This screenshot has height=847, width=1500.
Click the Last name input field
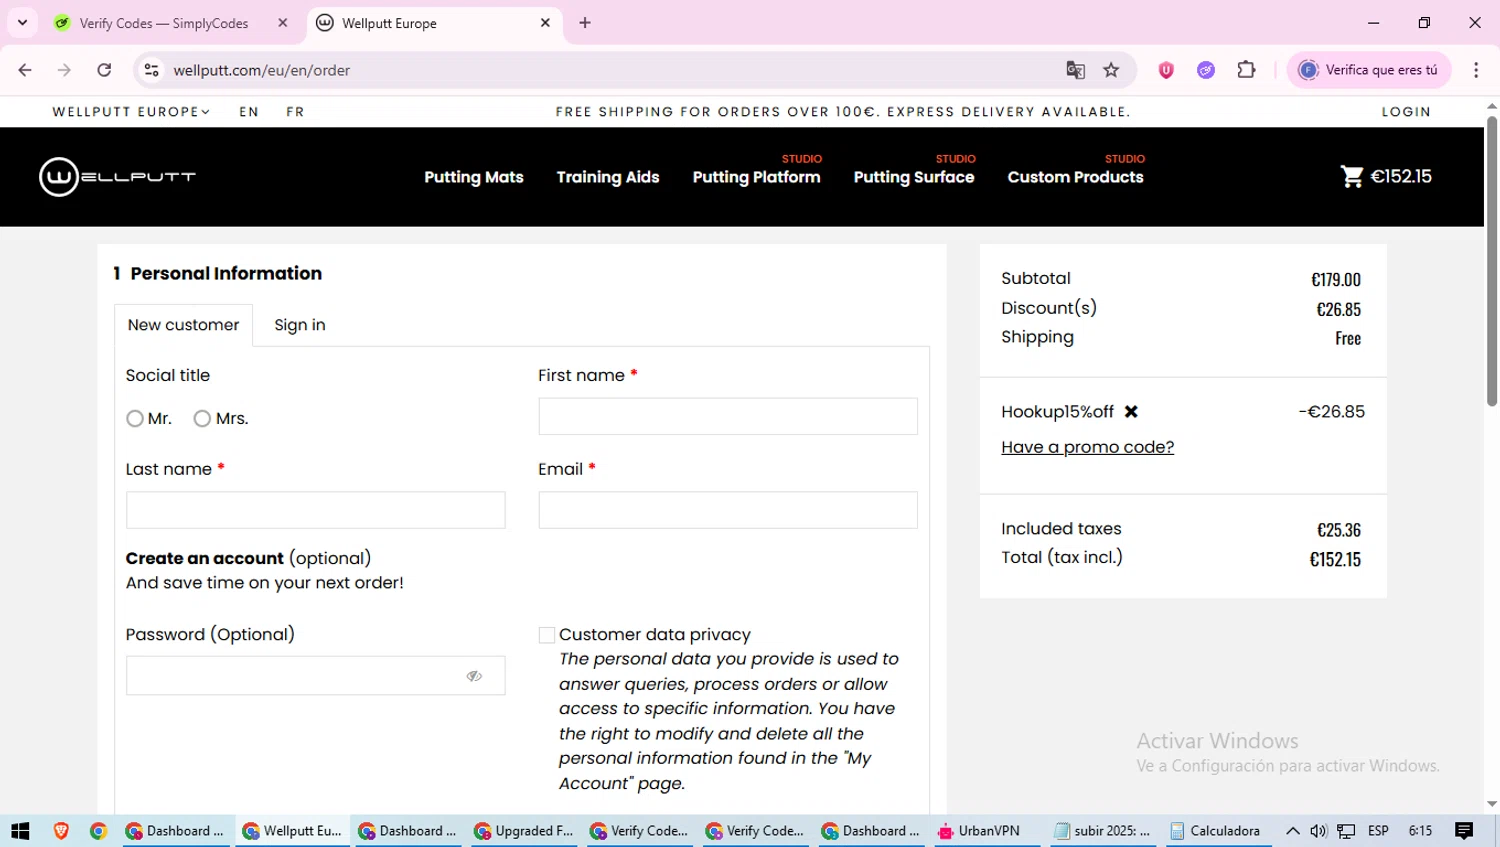pyautogui.click(x=316, y=510)
